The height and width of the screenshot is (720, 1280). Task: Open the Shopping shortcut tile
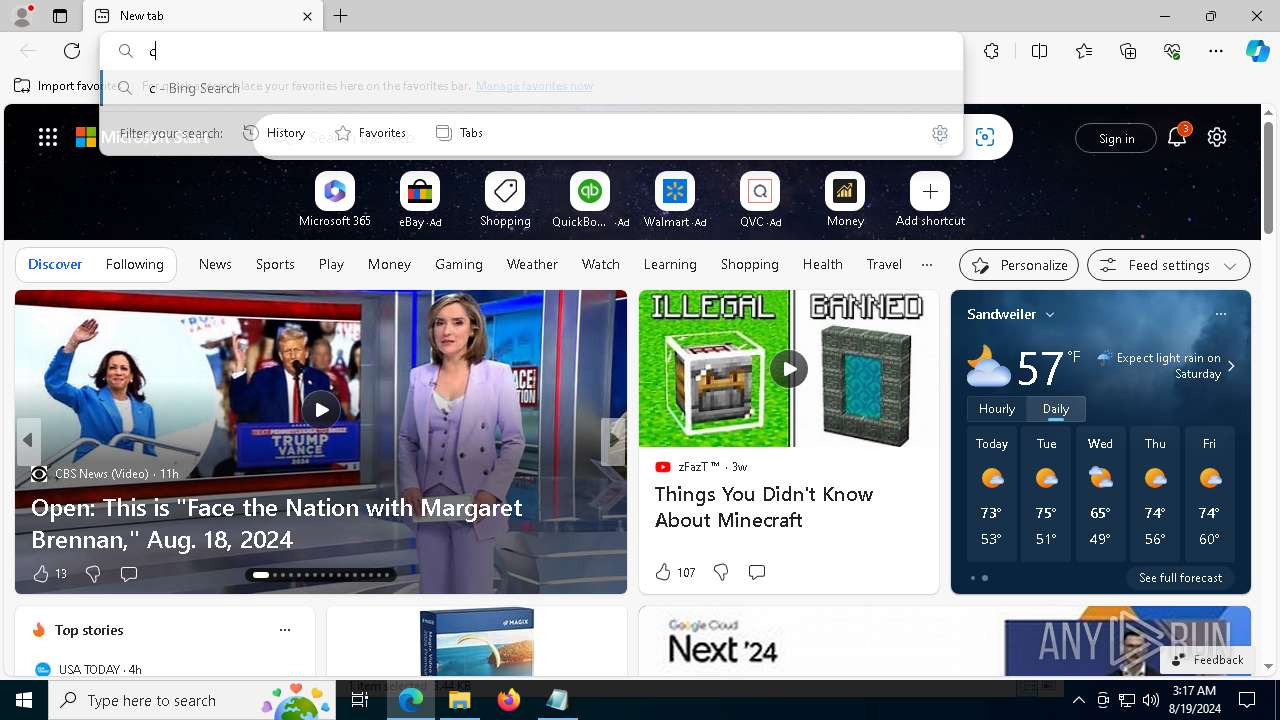[x=505, y=199]
